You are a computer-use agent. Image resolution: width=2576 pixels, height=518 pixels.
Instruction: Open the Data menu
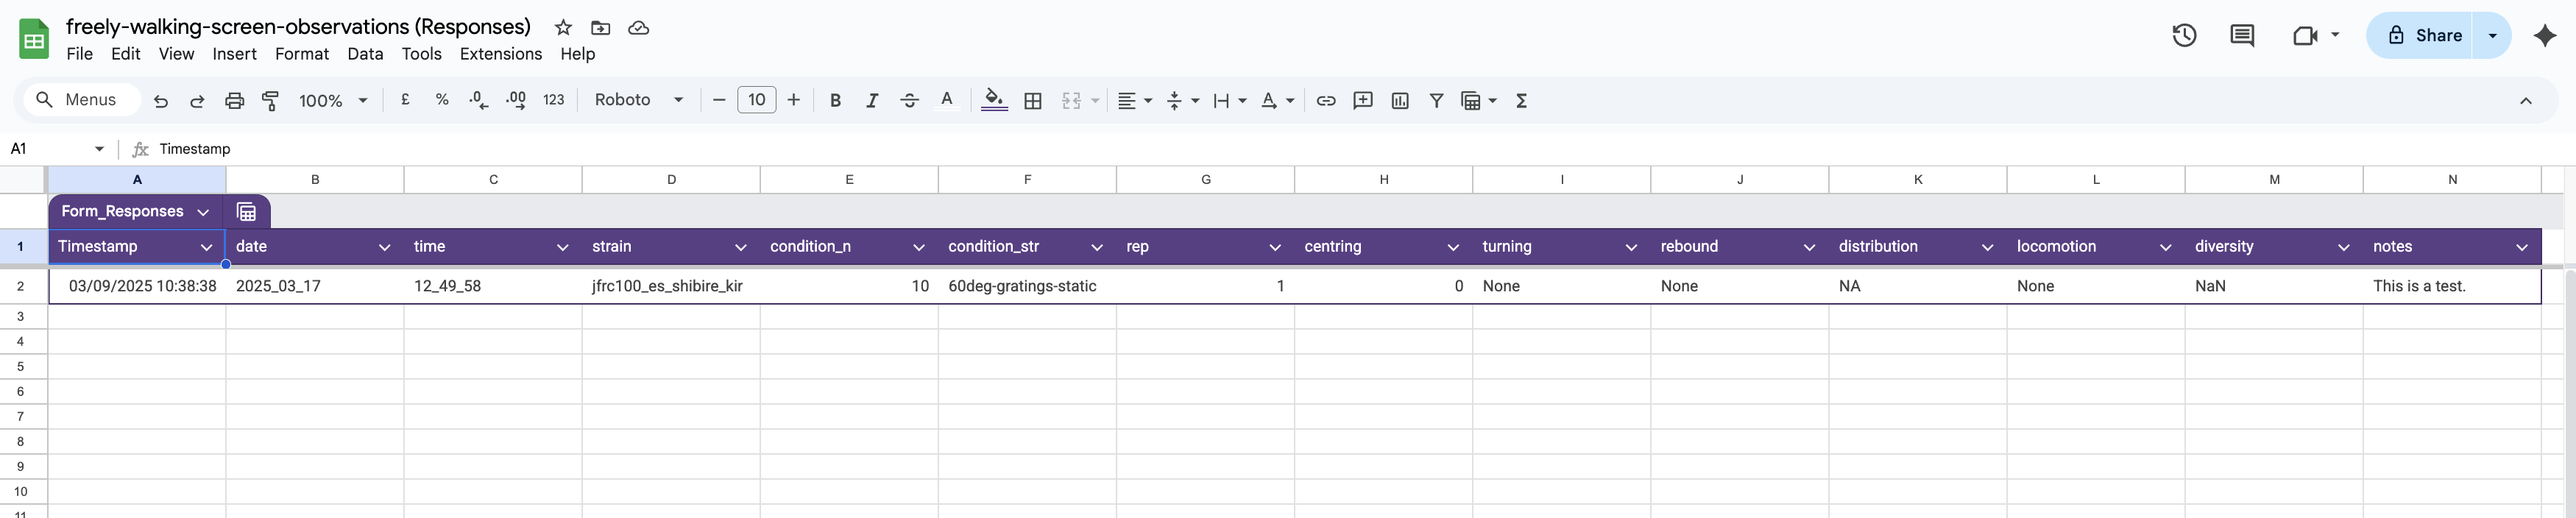(365, 54)
